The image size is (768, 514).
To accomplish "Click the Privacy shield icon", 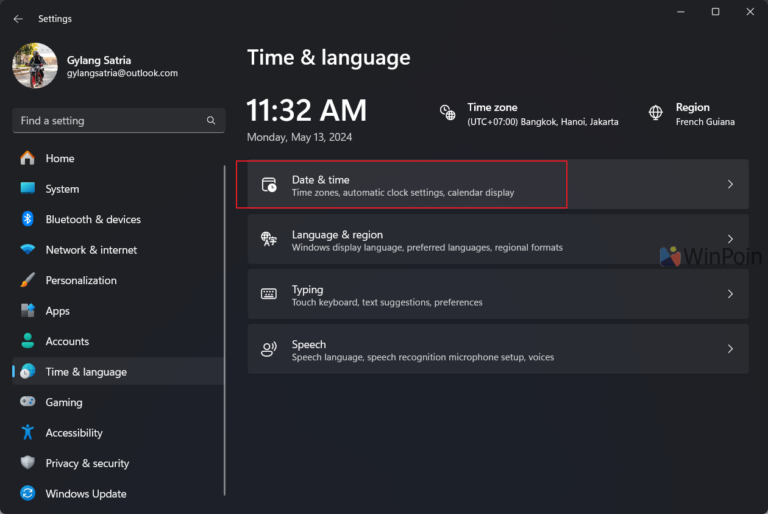I will (27, 463).
